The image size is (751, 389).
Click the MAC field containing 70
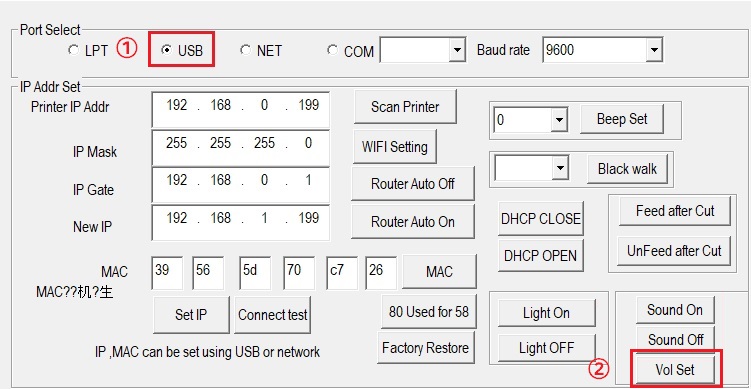[299, 273]
